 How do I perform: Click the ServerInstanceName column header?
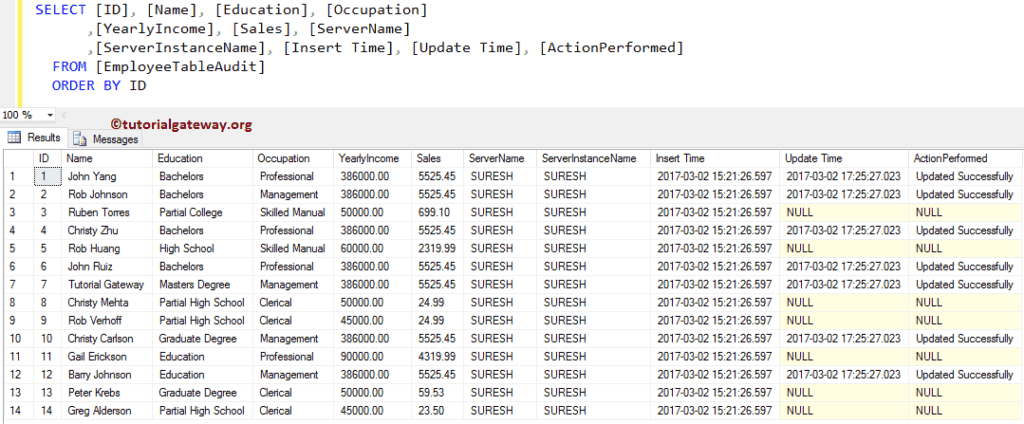tap(594, 158)
